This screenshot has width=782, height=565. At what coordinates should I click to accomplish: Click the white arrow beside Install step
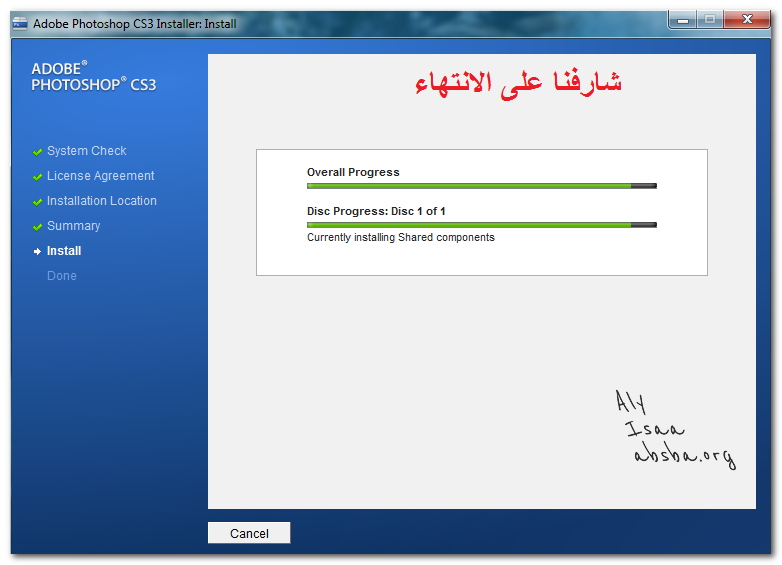coord(37,252)
